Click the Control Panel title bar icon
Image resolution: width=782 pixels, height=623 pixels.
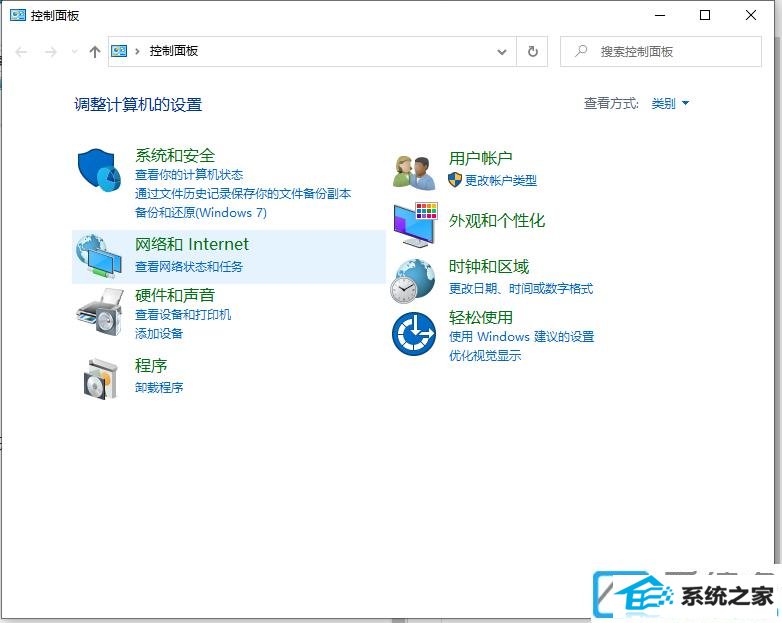[18, 15]
